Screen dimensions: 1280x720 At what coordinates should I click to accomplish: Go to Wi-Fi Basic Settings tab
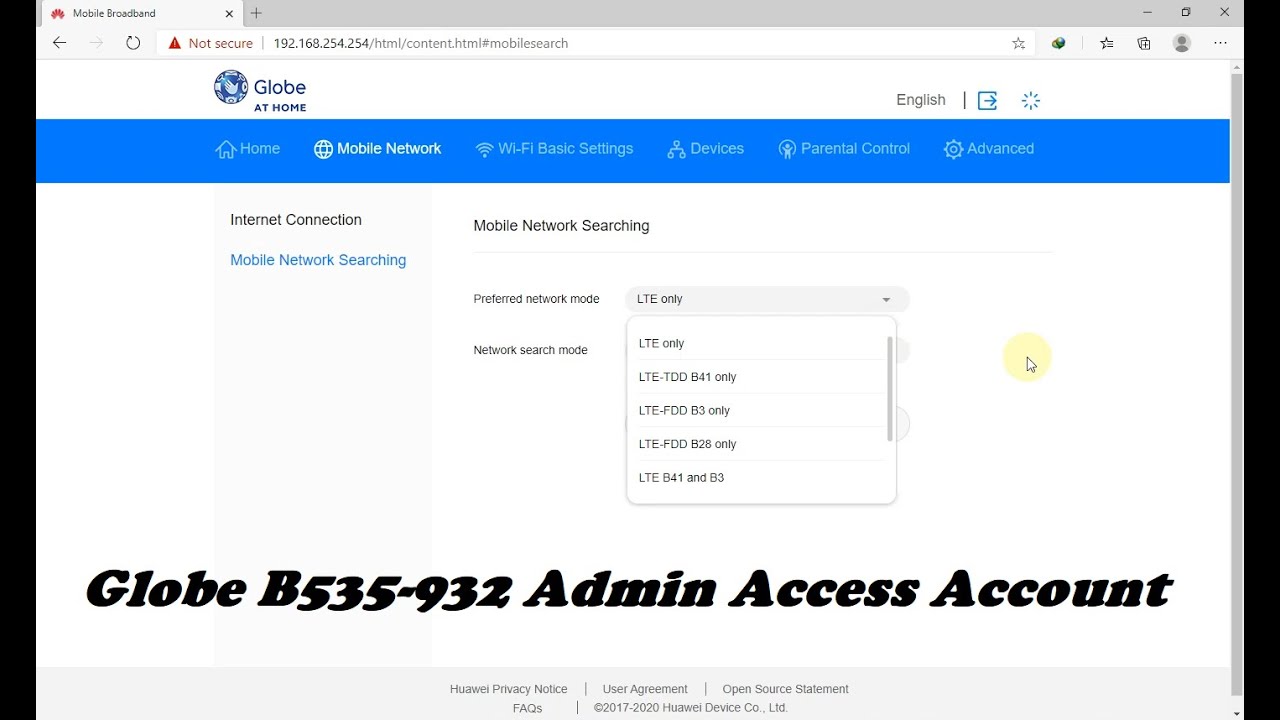point(554,149)
